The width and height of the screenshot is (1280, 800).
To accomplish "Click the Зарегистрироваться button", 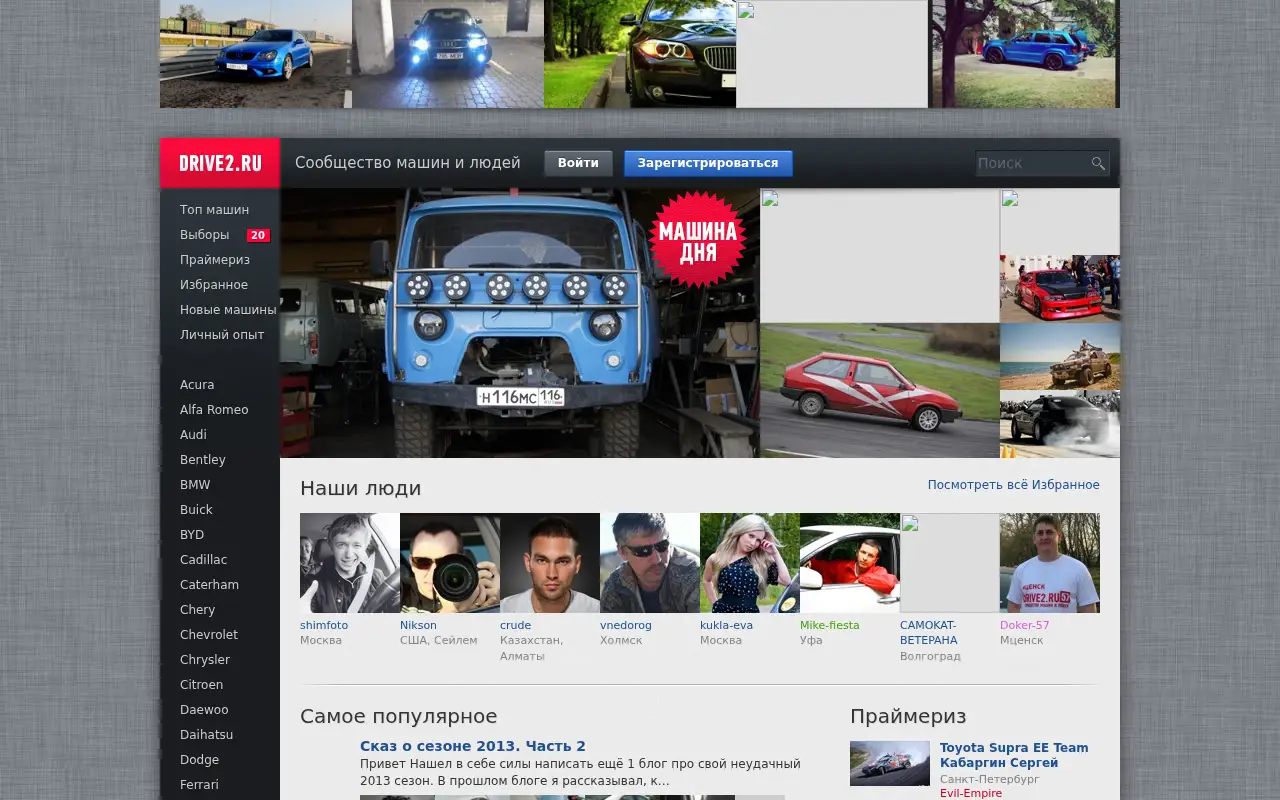I will [x=708, y=163].
